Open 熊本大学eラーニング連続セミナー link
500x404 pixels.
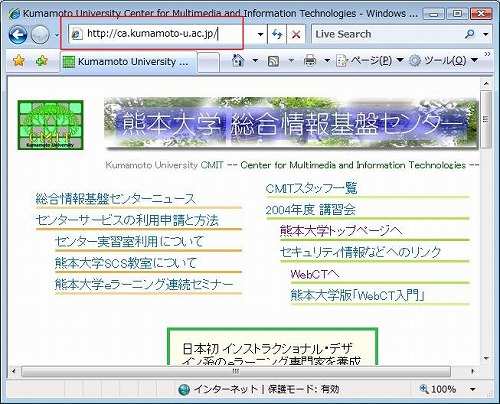(x=144, y=284)
